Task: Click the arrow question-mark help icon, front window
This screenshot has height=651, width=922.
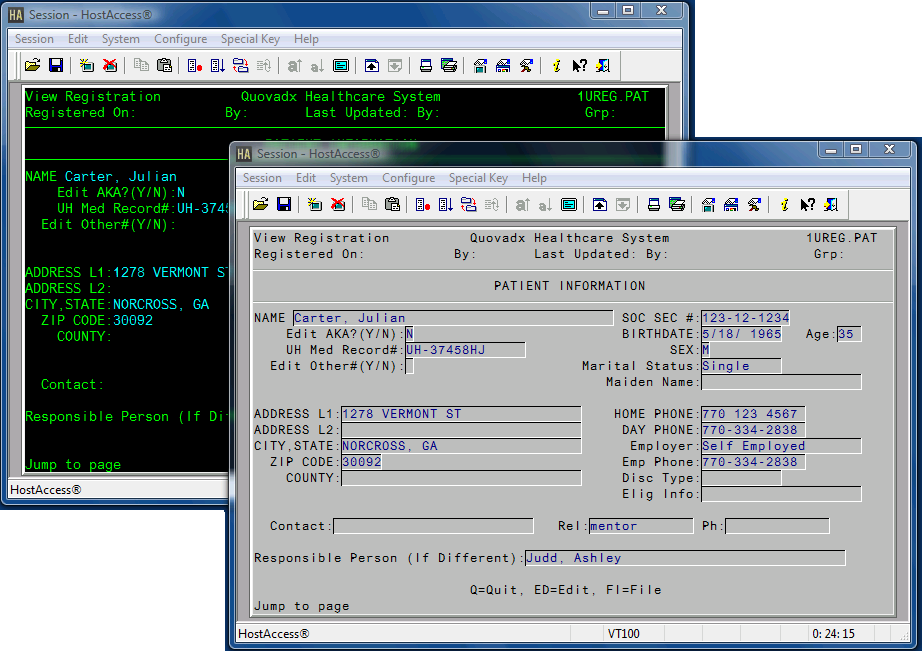Action: click(x=807, y=205)
